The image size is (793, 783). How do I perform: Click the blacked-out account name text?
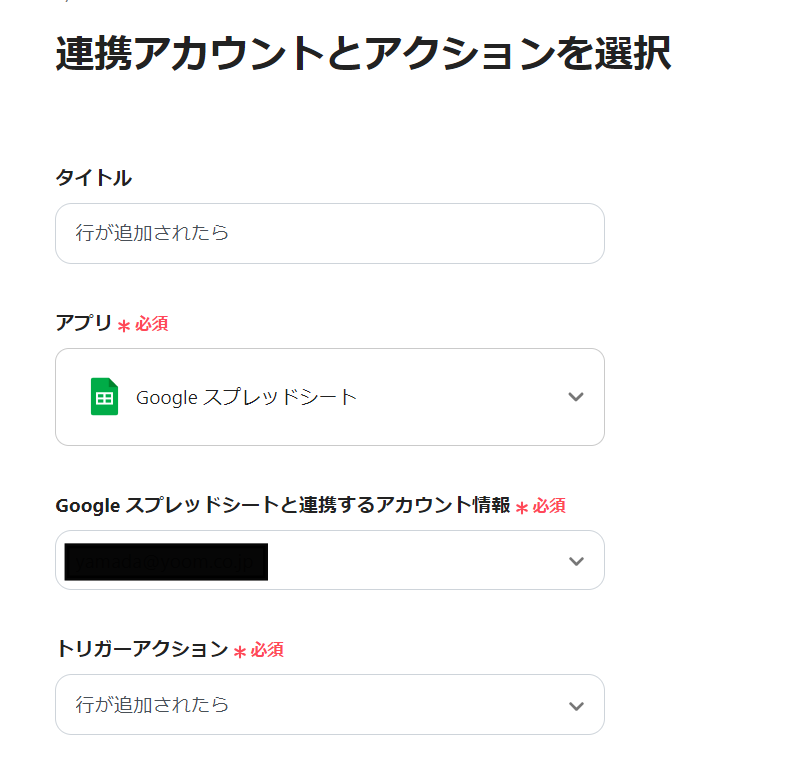166,562
